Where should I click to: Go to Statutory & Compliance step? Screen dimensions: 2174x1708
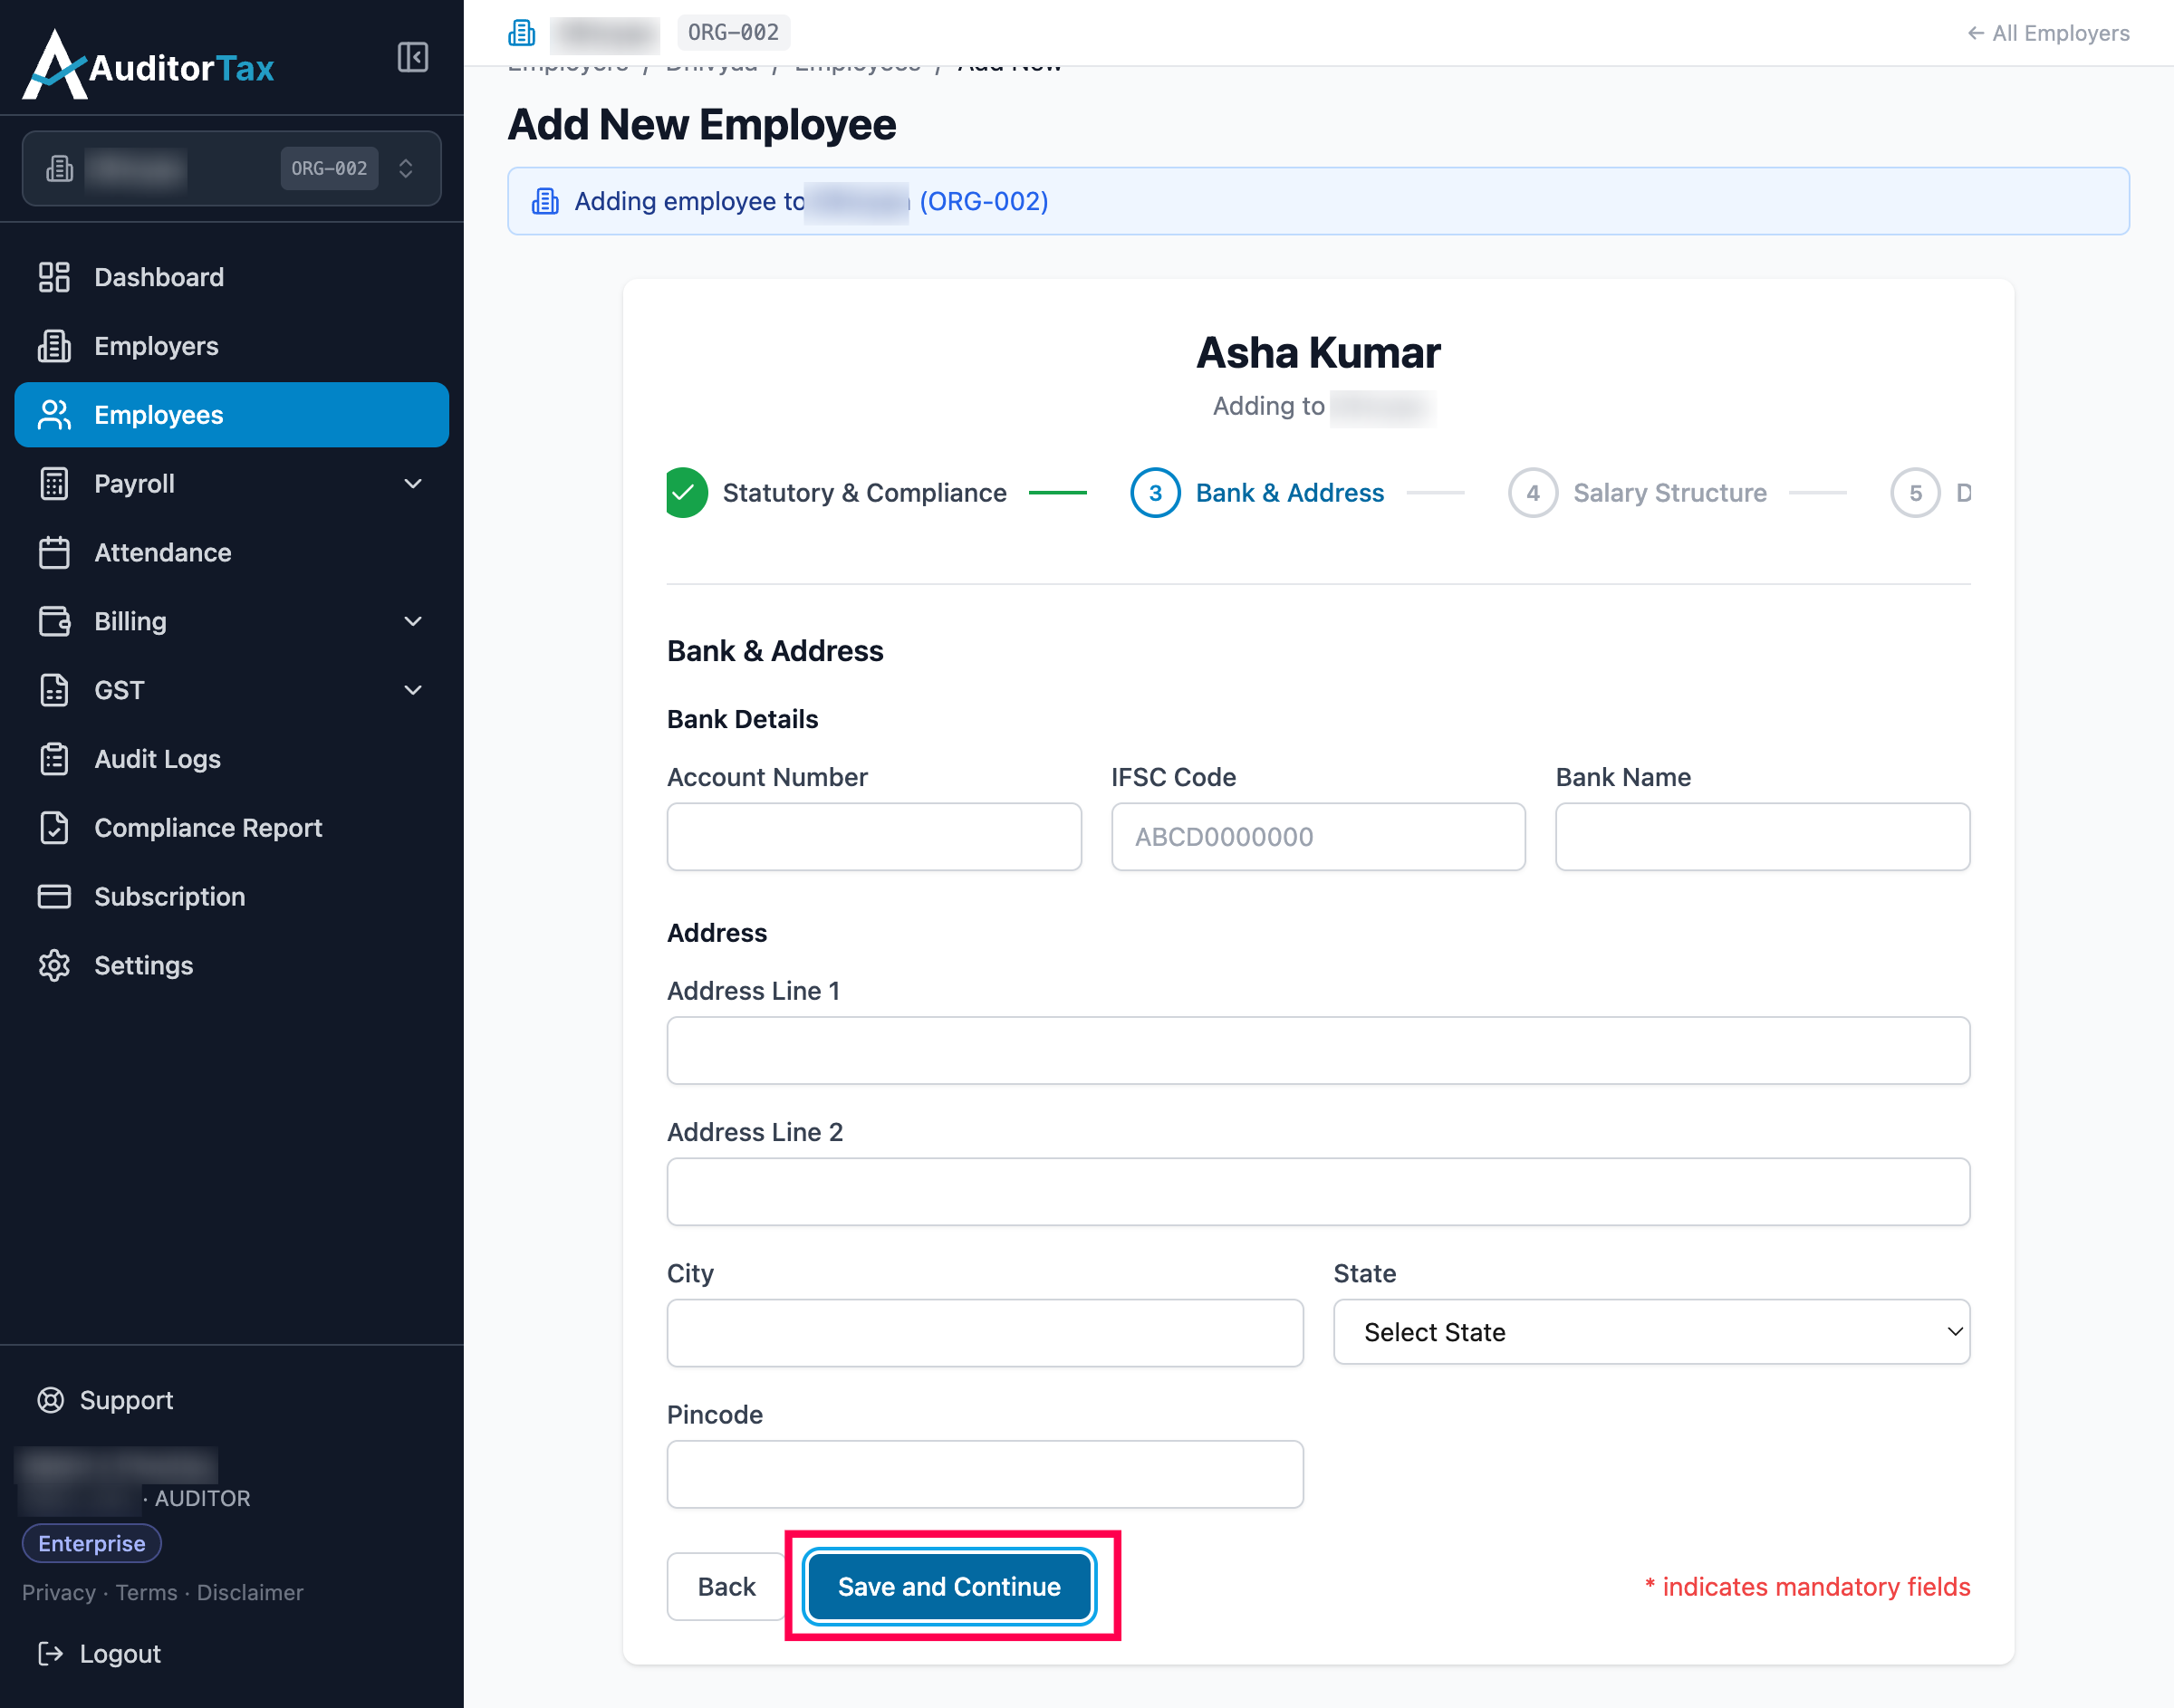click(x=836, y=493)
